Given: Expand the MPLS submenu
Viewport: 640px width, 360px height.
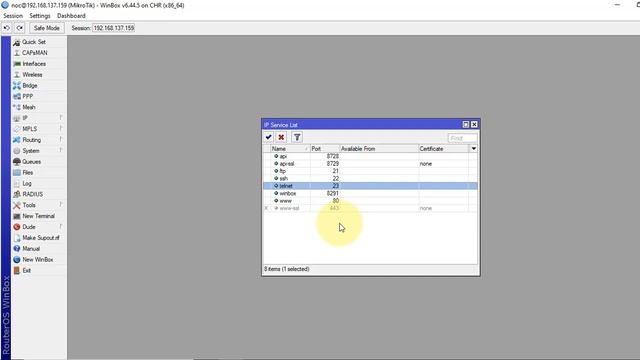Looking at the screenshot, I should (x=39, y=129).
